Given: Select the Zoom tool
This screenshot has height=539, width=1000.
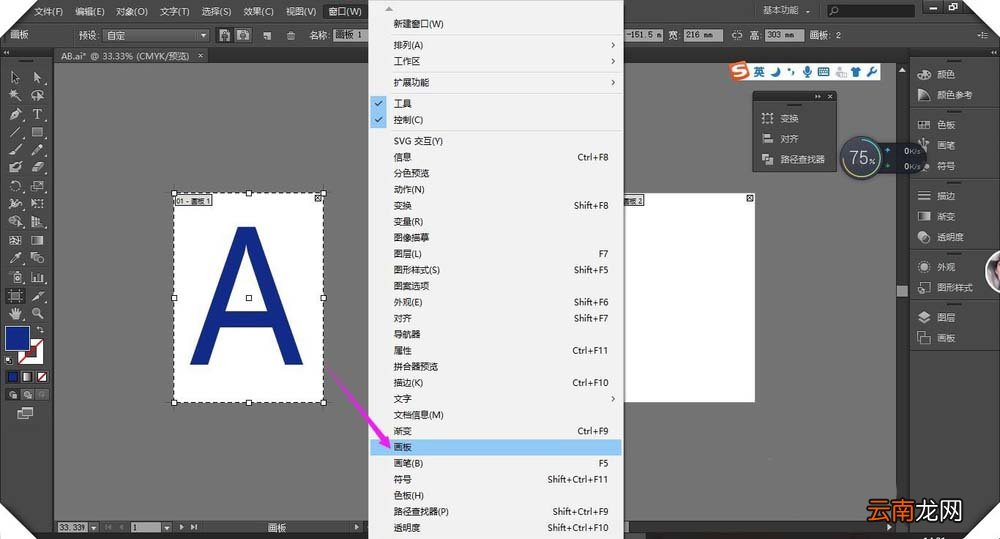Looking at the screenshot, I should click(38, 313).
